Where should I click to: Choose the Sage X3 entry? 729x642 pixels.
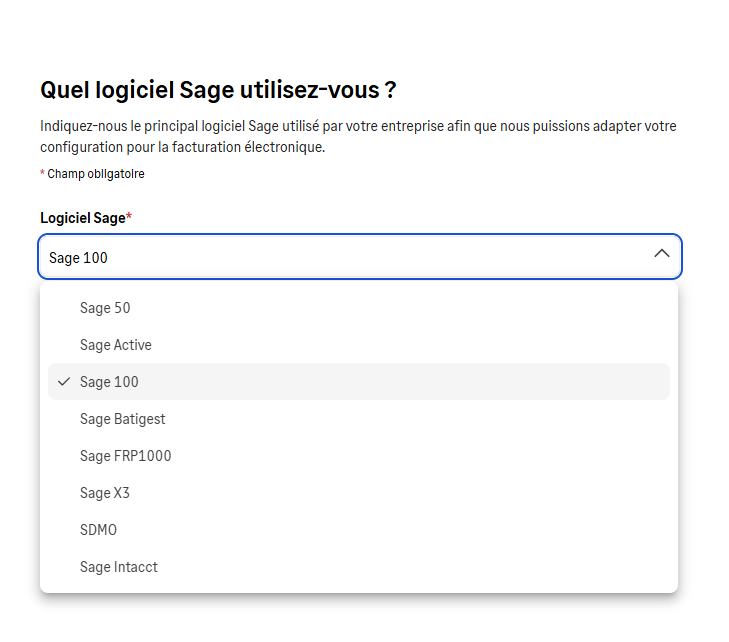point(358,493)
